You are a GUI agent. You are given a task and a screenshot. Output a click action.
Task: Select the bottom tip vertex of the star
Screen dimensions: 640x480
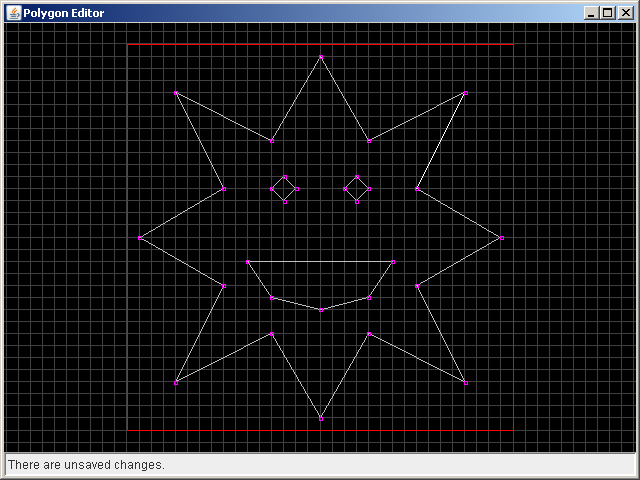pyautogui.click(x=321, y=419)
